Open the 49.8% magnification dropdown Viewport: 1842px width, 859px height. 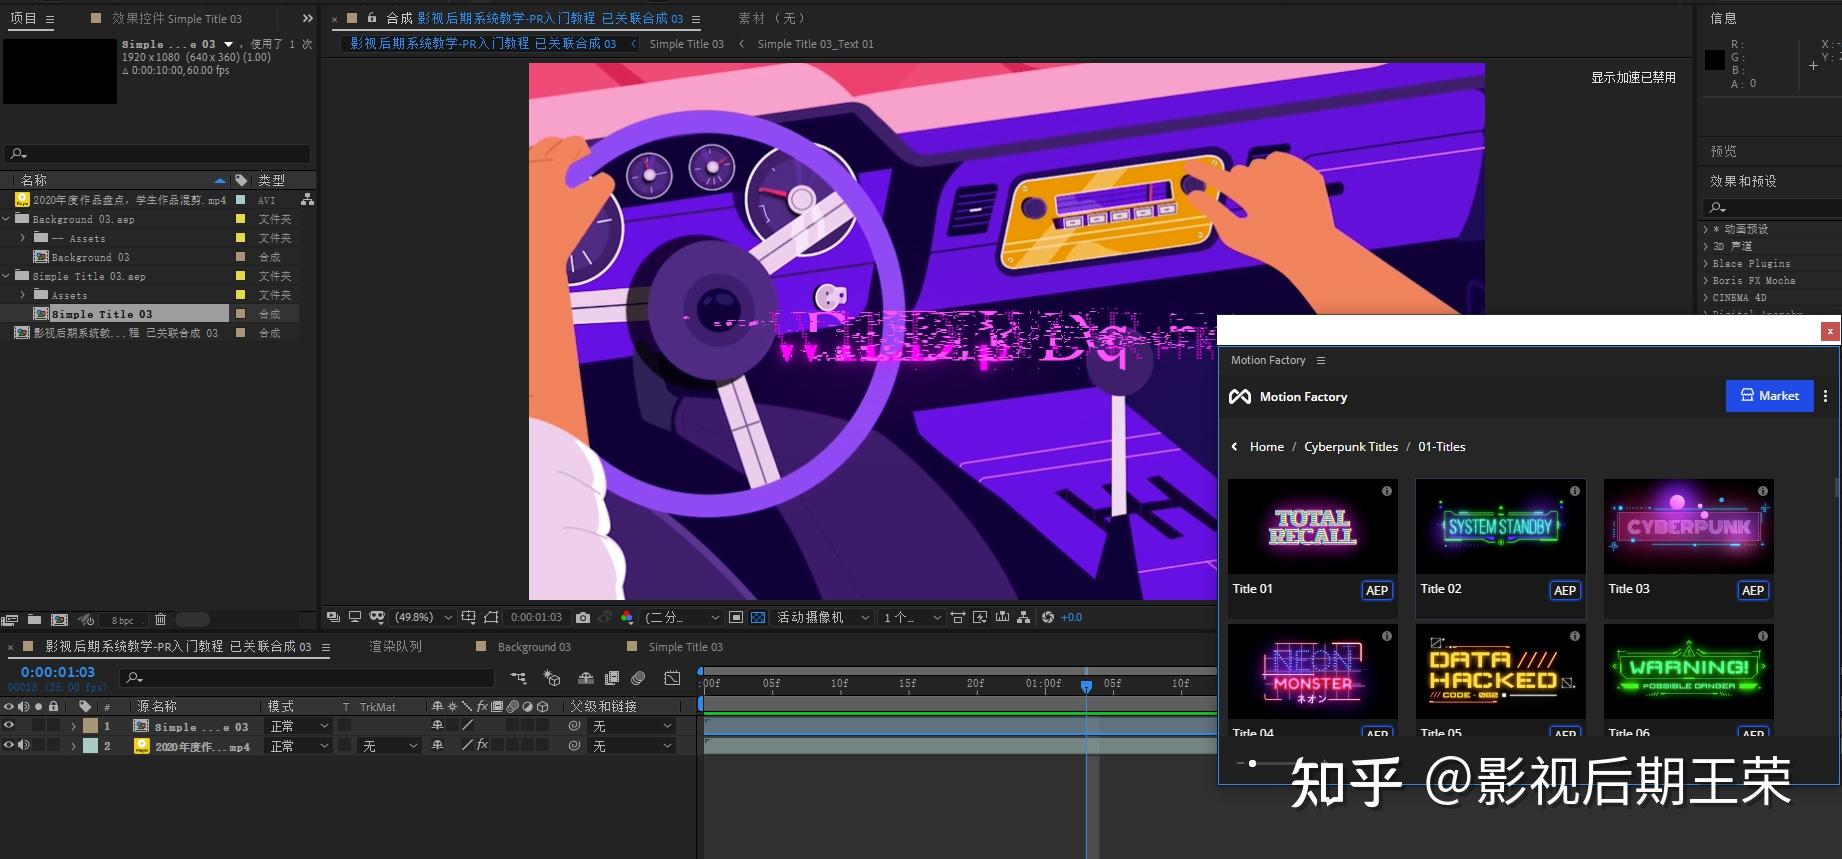pos(424,618)
